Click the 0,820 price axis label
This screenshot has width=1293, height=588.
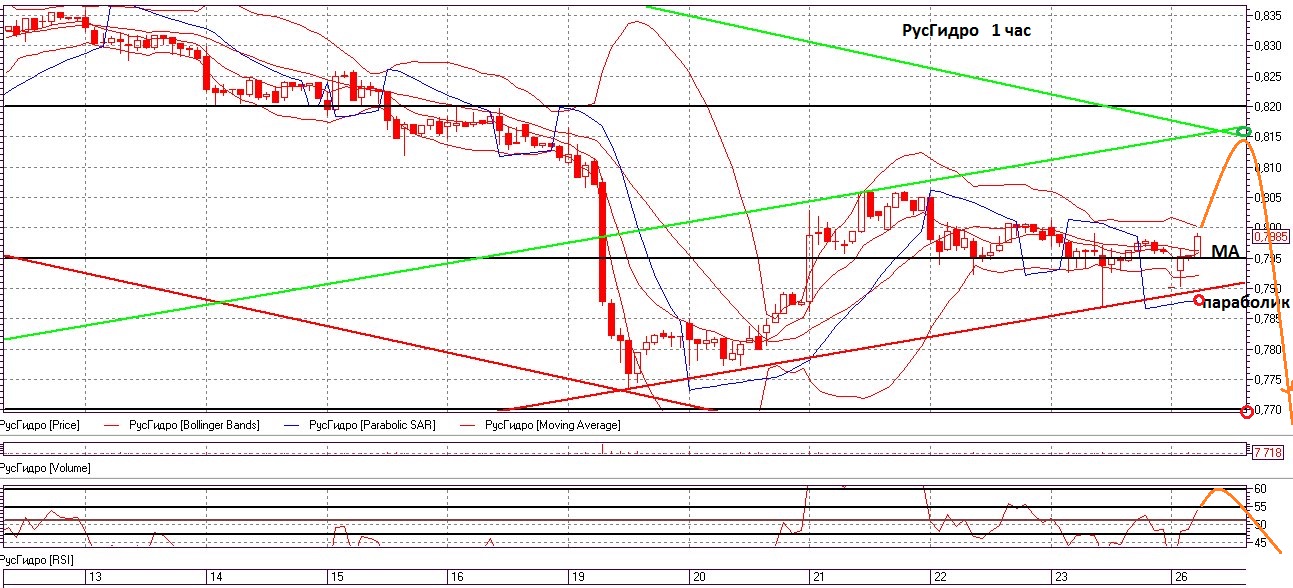(x=1267, y=107)
